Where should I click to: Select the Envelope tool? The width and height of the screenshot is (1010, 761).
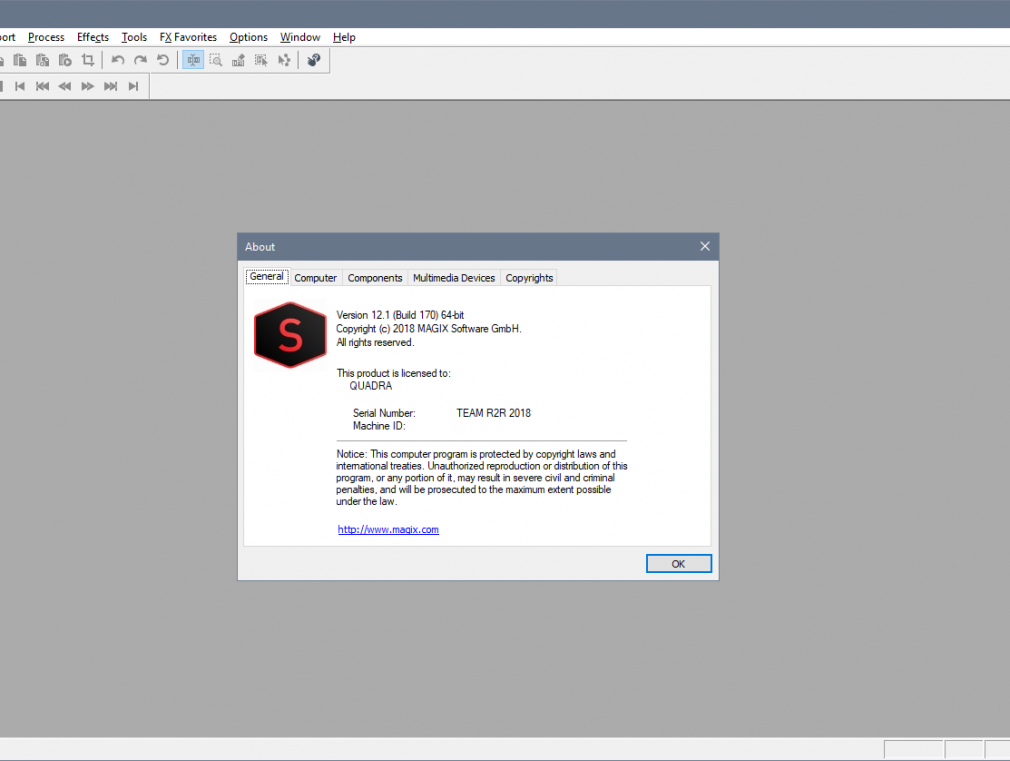[x=284, y=60]
